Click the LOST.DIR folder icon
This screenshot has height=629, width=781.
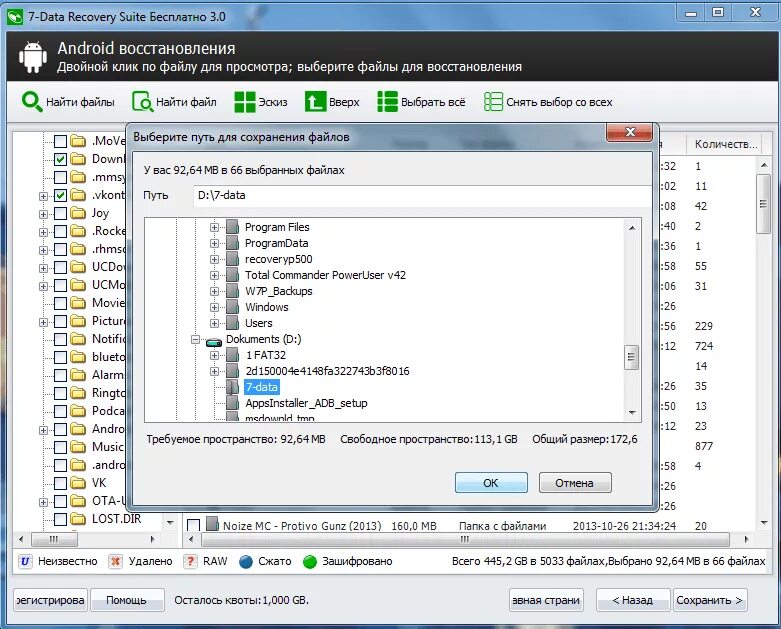coord(78,519)
